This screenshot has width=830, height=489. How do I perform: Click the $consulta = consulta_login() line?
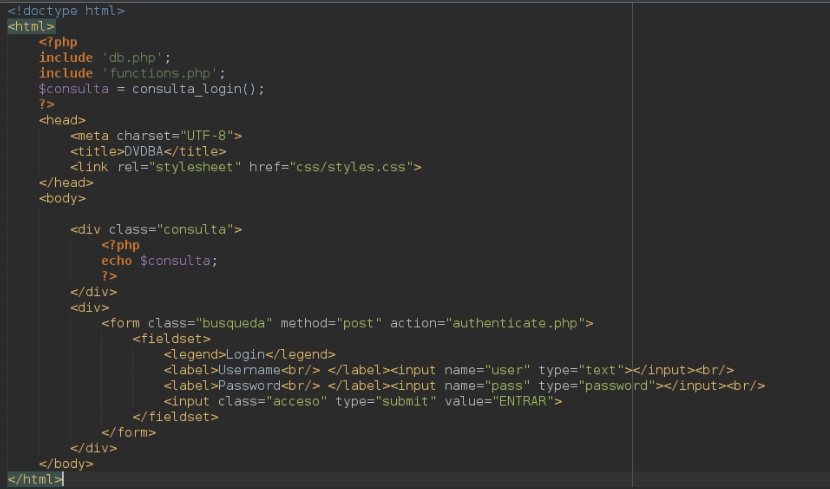click(x=151, y=89)
